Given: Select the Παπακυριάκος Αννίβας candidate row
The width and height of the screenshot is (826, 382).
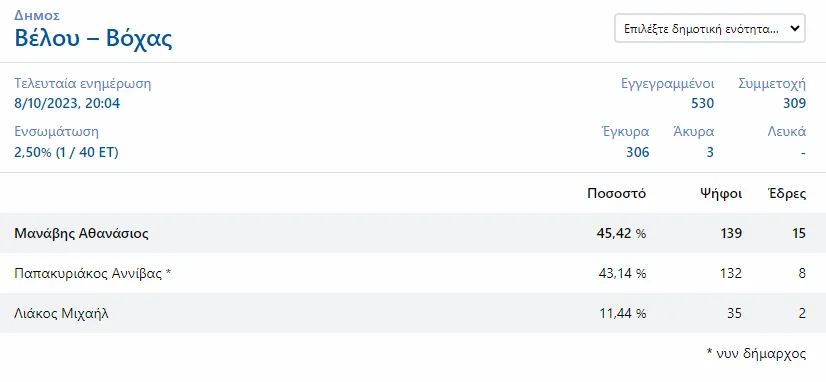Looking at the screenshot, I should (x=413, y=273).
